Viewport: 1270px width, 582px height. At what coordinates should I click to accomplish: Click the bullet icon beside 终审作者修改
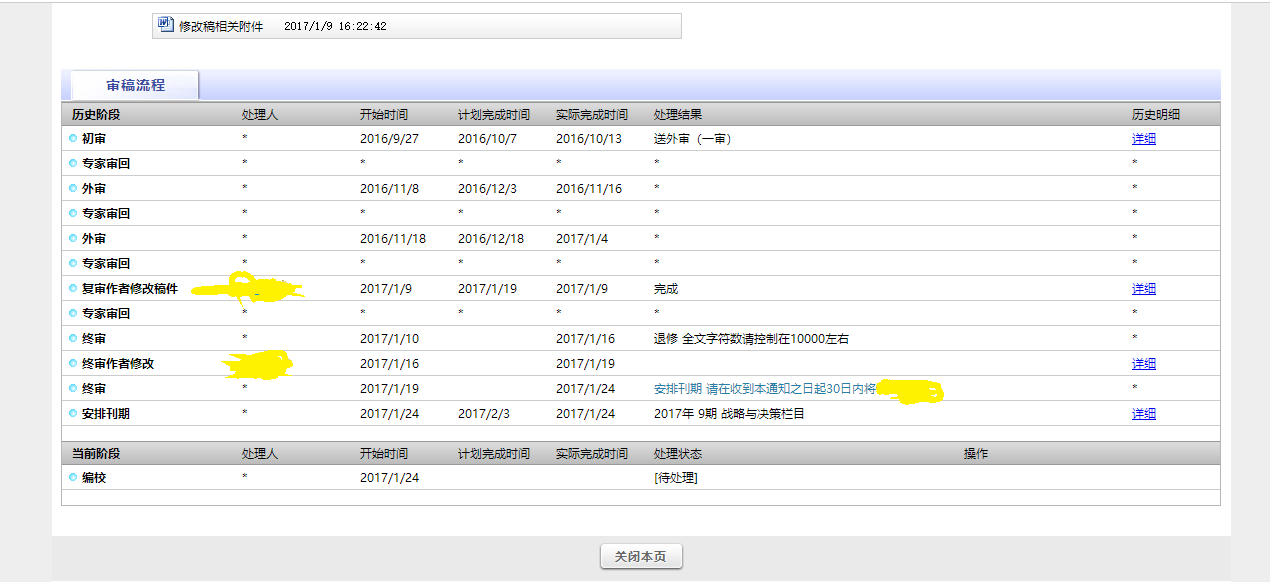(73, 364)
